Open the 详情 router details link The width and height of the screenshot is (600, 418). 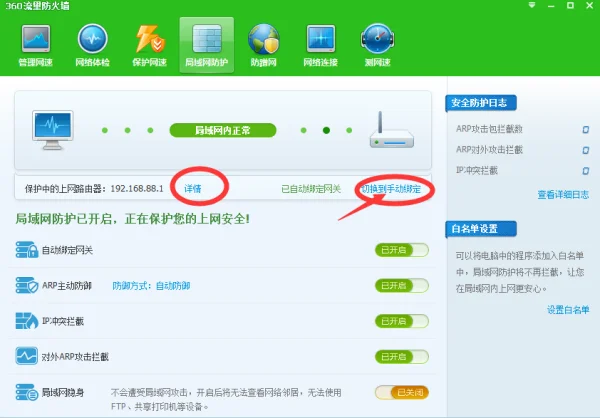tap(193, 189)
